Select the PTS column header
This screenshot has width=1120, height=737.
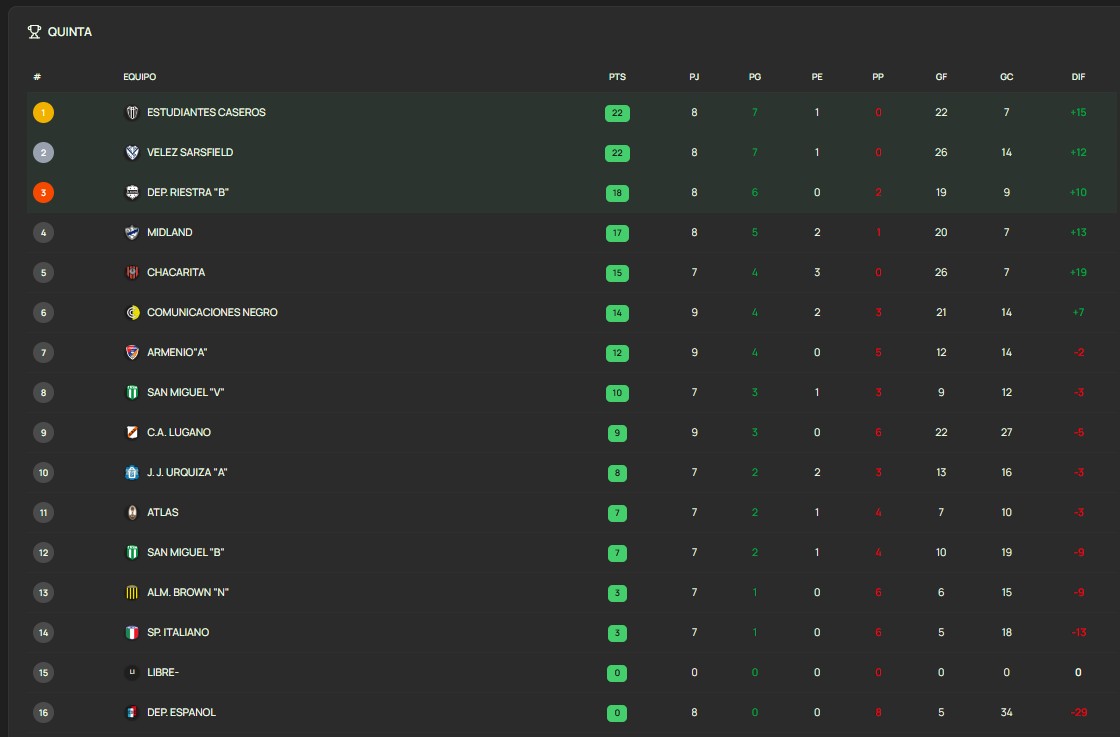[617, 76]
